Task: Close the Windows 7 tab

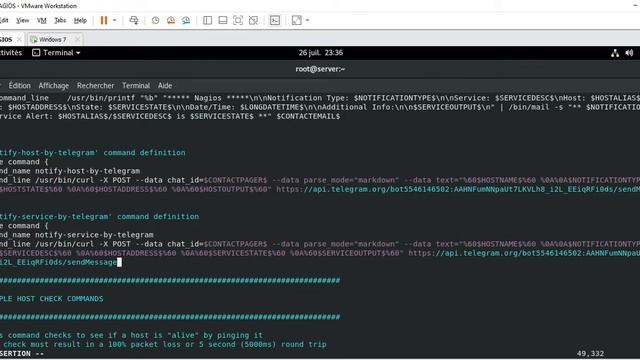Action: [77, 40]
